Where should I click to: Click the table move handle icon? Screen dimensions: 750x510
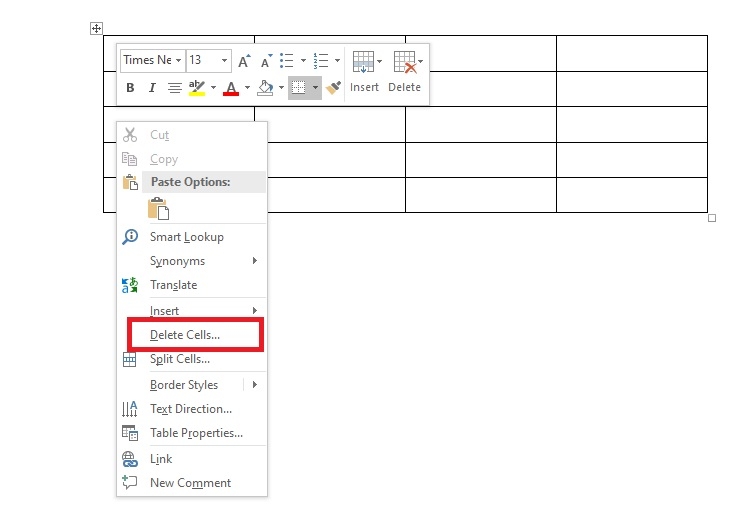96,28
